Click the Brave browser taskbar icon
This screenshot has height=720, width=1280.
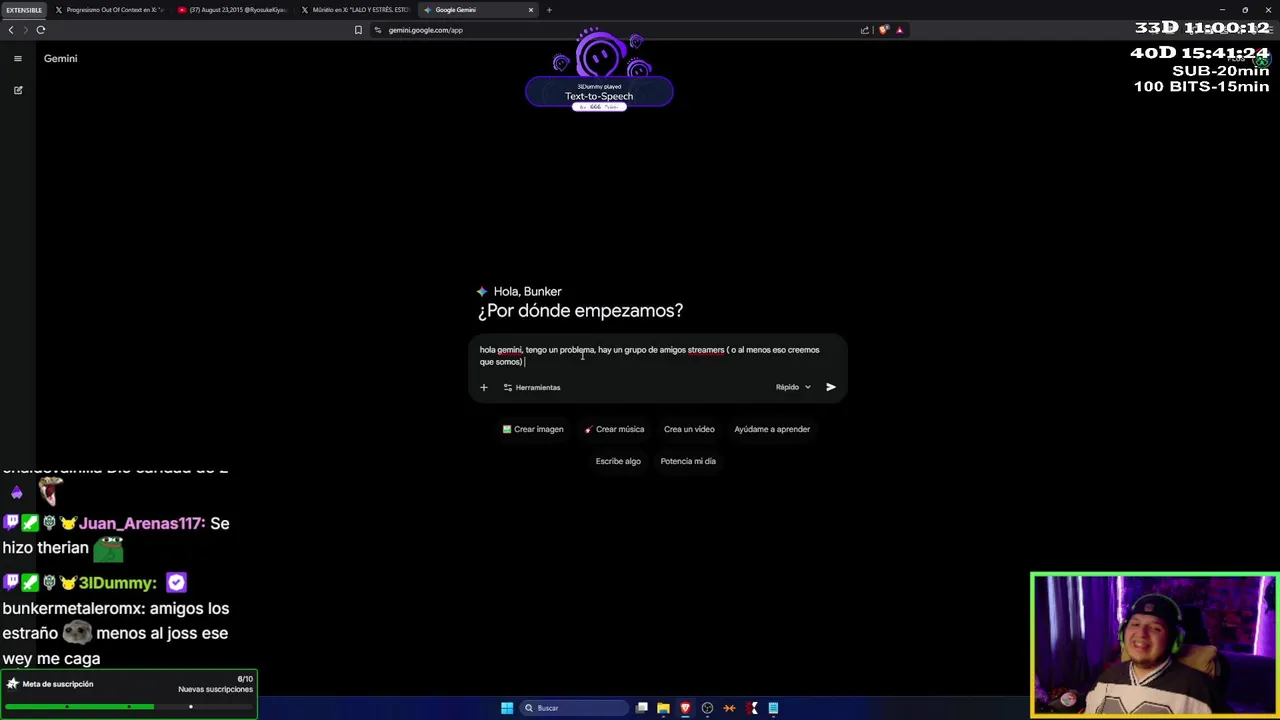click(685, 708)
